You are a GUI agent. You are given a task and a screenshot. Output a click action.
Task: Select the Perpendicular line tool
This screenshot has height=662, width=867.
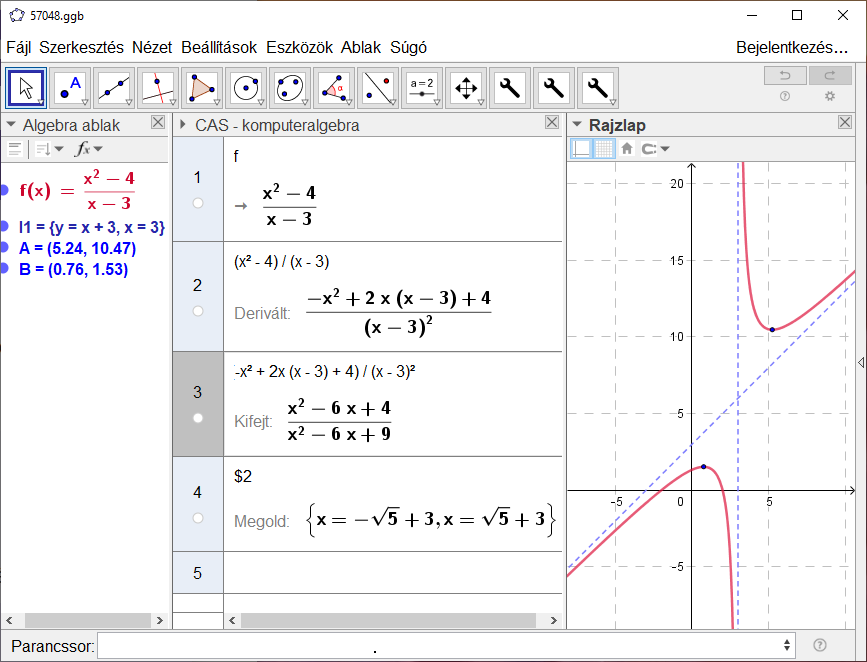[158, 88]
